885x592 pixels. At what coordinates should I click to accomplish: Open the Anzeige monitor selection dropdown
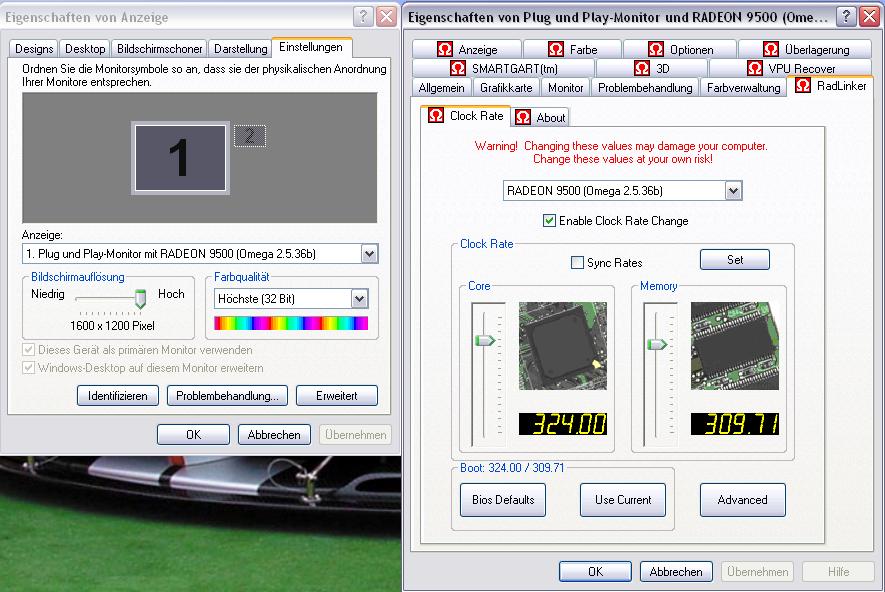[x=370, y=254]
